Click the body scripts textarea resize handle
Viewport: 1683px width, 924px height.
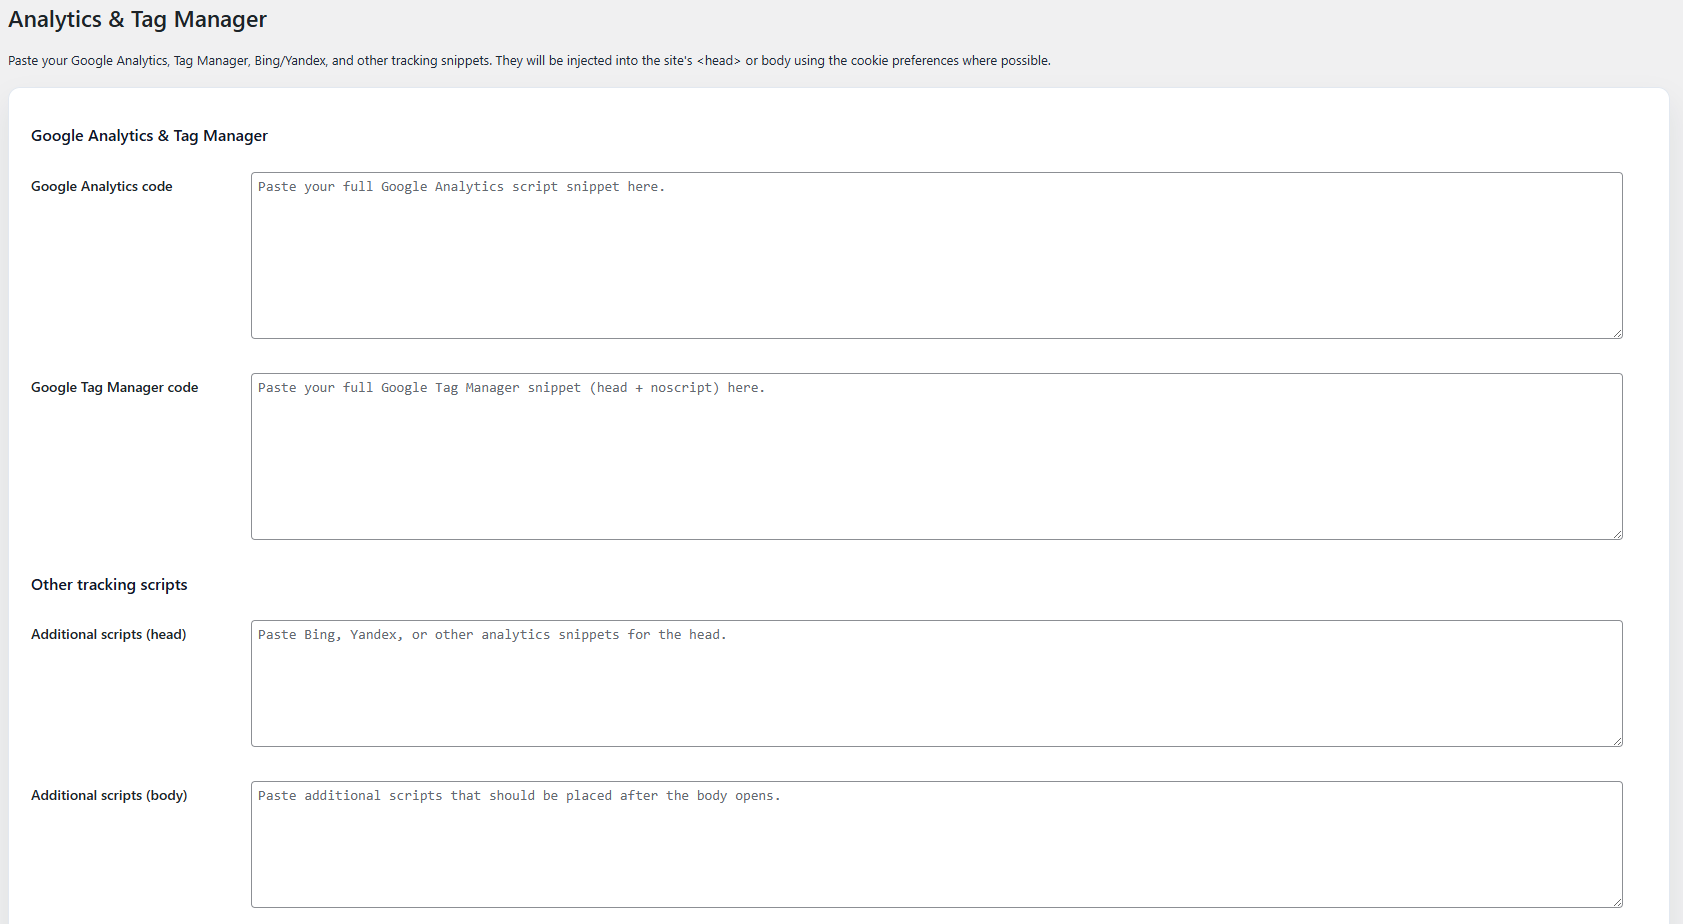(1617, 902)
